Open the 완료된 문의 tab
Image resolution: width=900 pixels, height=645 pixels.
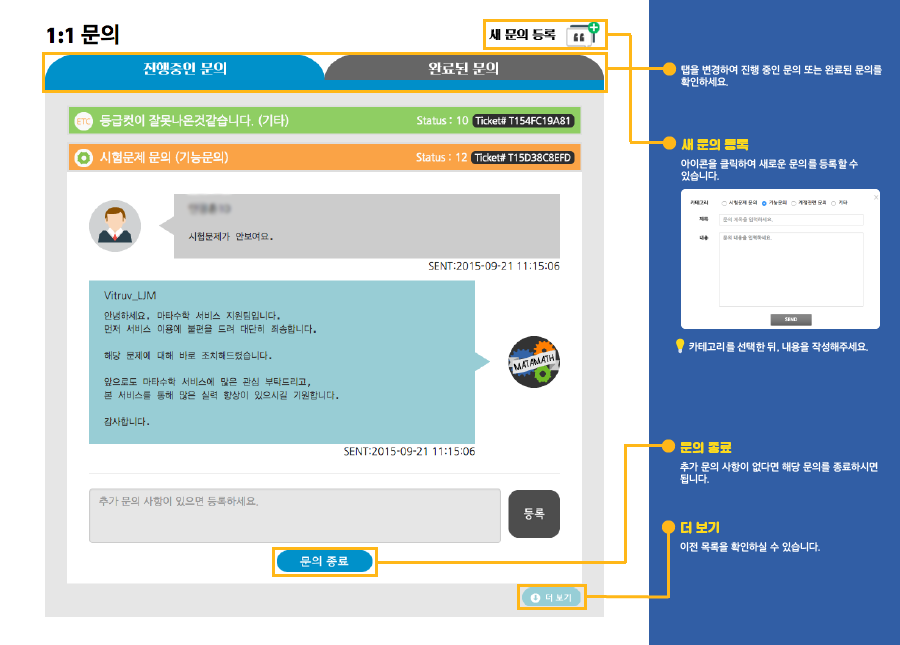click(x=463, y=69)
